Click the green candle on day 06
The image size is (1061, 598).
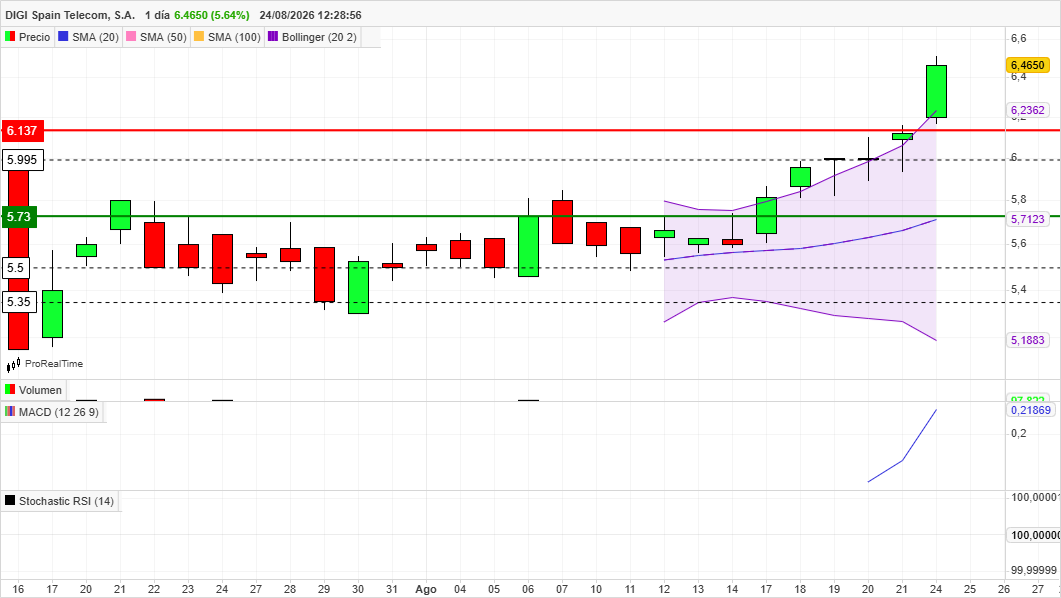pyautogui.click(x=528, y=246)
